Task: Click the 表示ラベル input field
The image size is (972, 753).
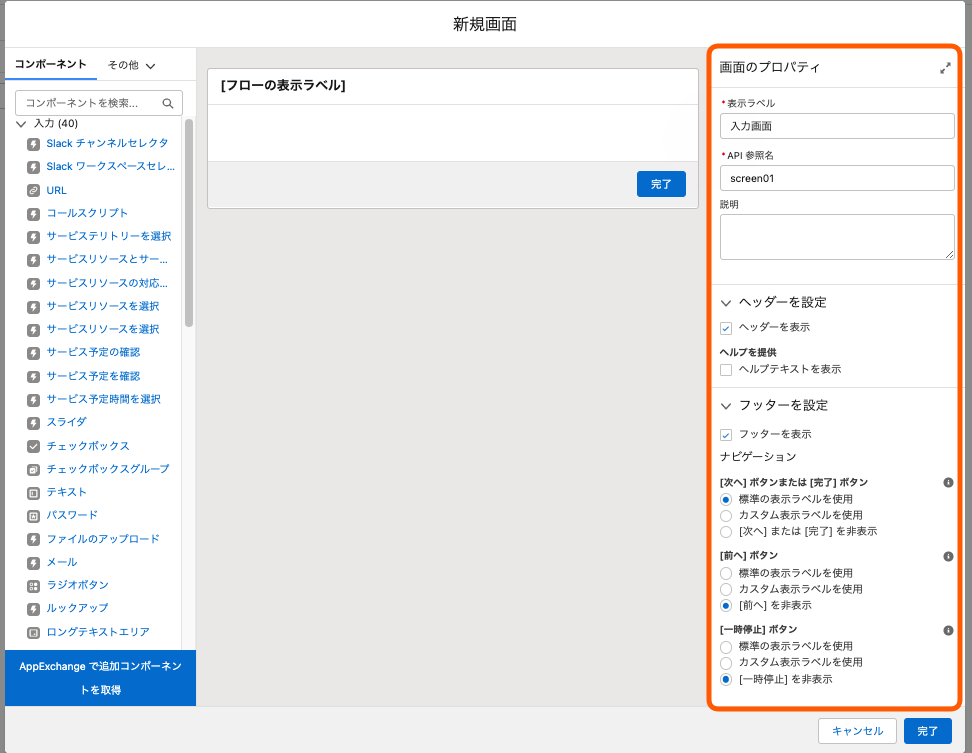Action: 837,126
